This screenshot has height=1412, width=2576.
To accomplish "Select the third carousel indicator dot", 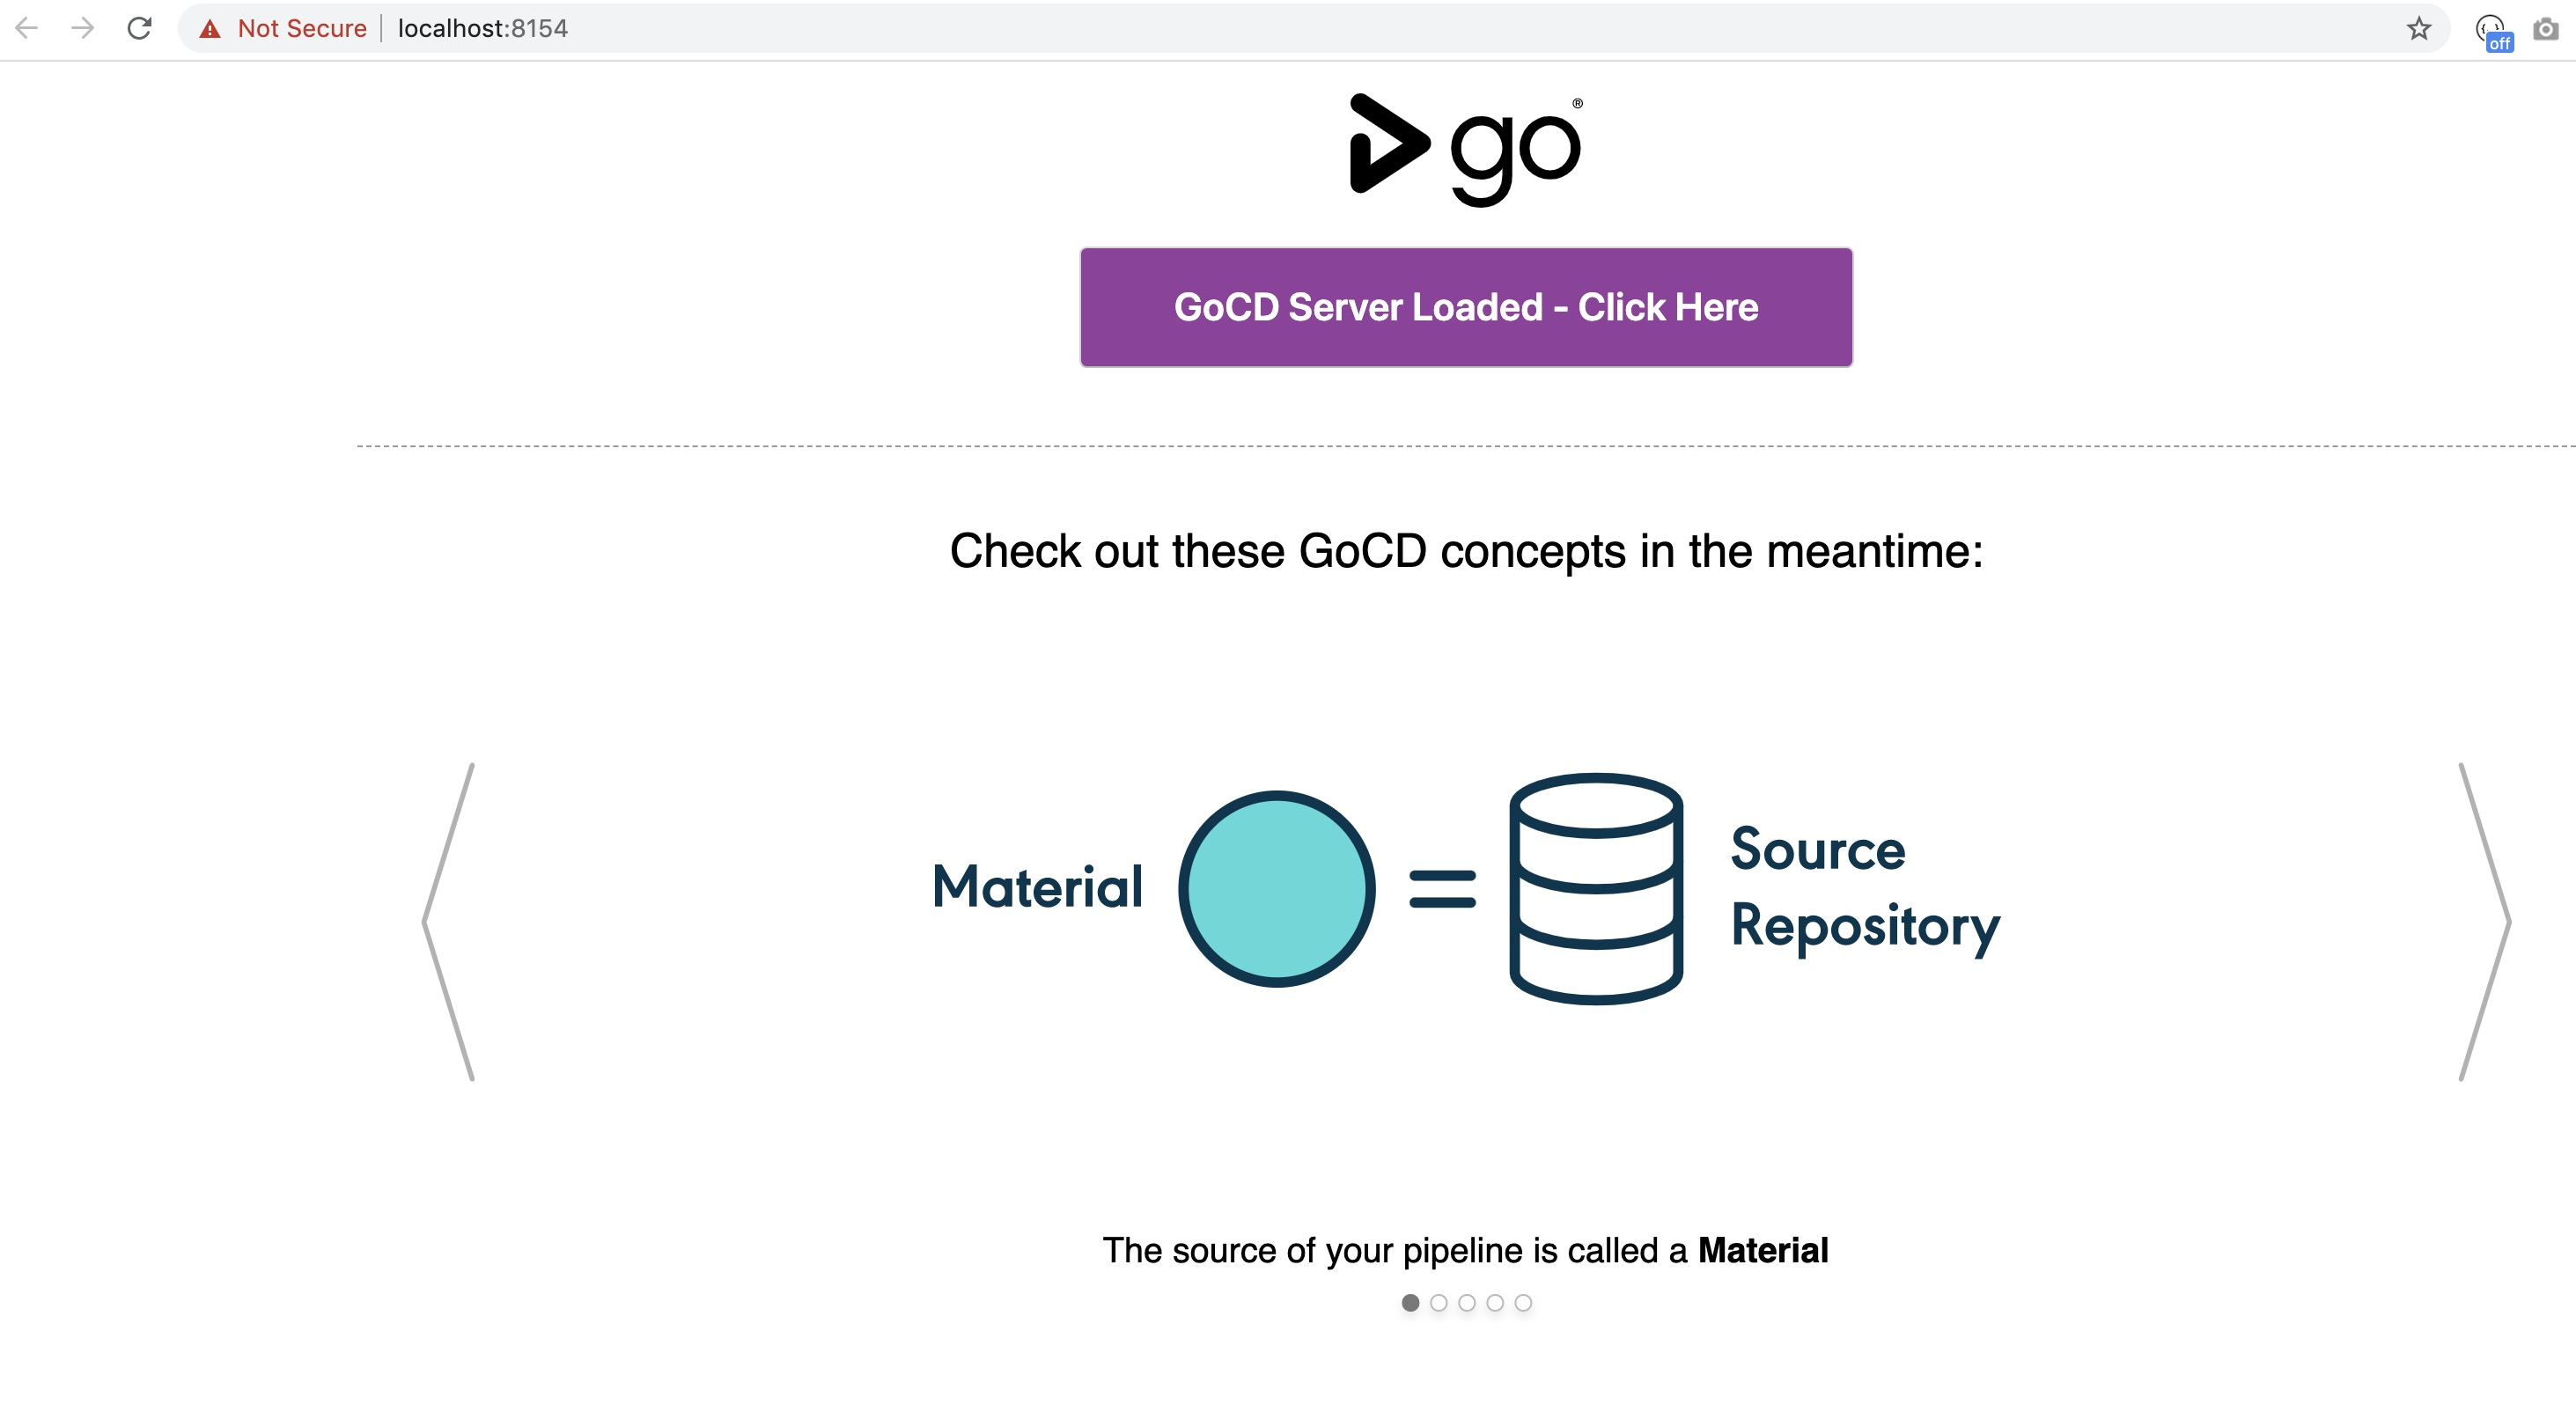I will (1466, 1302).
